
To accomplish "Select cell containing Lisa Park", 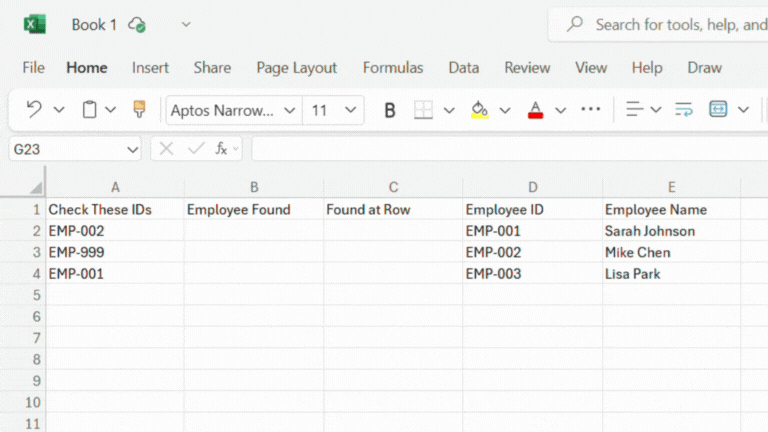I will (672, 274).
